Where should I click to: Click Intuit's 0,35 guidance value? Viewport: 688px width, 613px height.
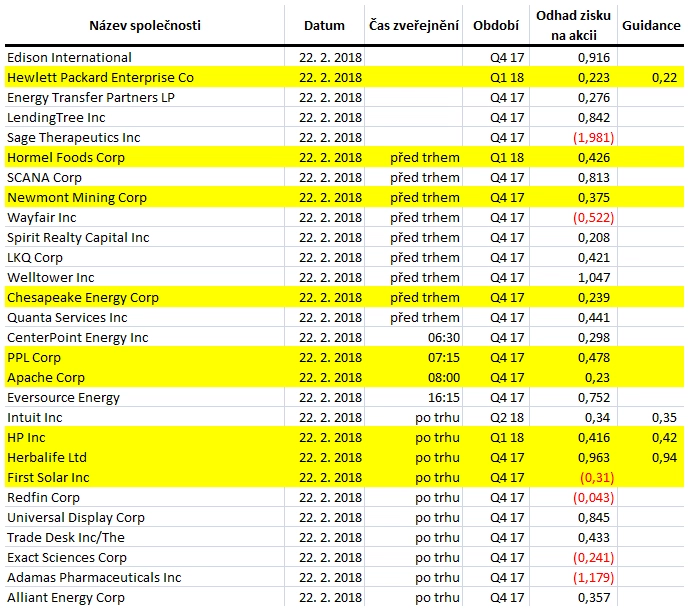coord(664,418)
